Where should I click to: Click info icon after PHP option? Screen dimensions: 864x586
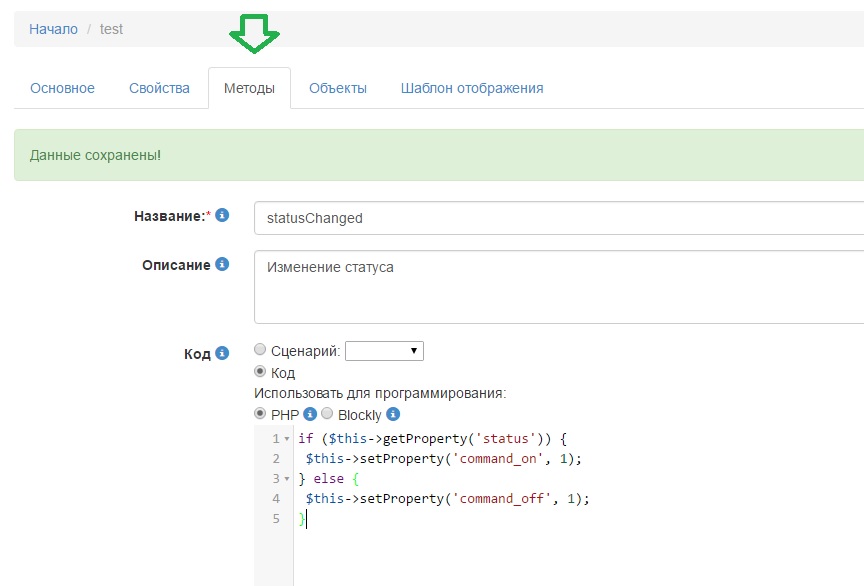point(310,414)
